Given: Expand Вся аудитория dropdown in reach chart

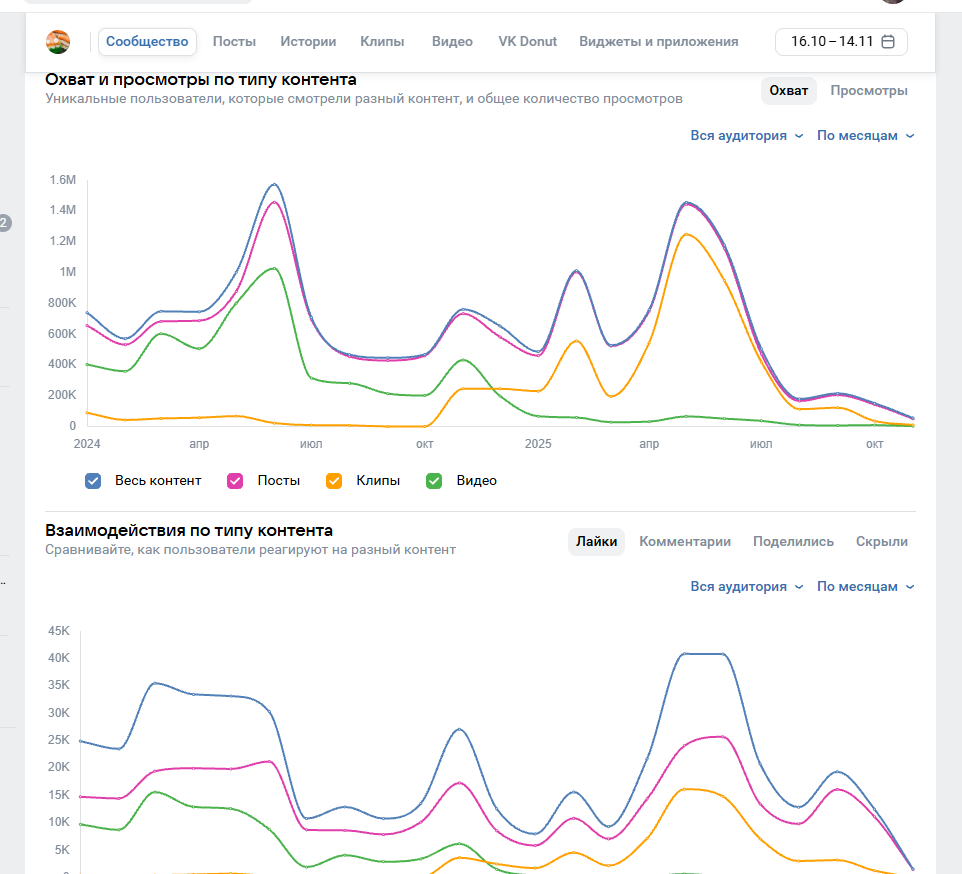Looking at the screenshot, I should pos(746,136).
